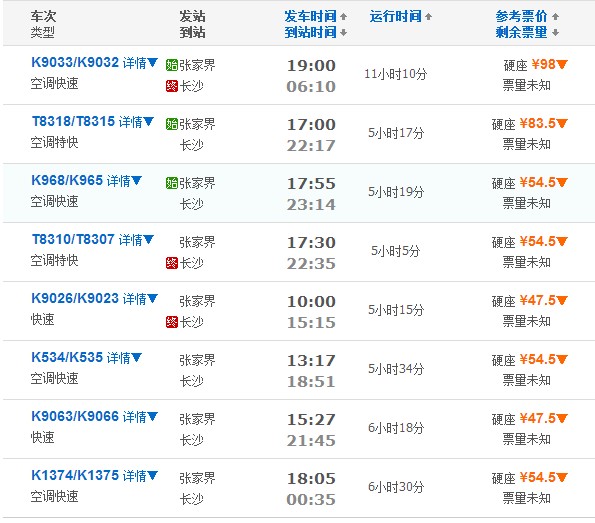Open price dropdown for 硬座 ¥83.5

click(562, 123)
